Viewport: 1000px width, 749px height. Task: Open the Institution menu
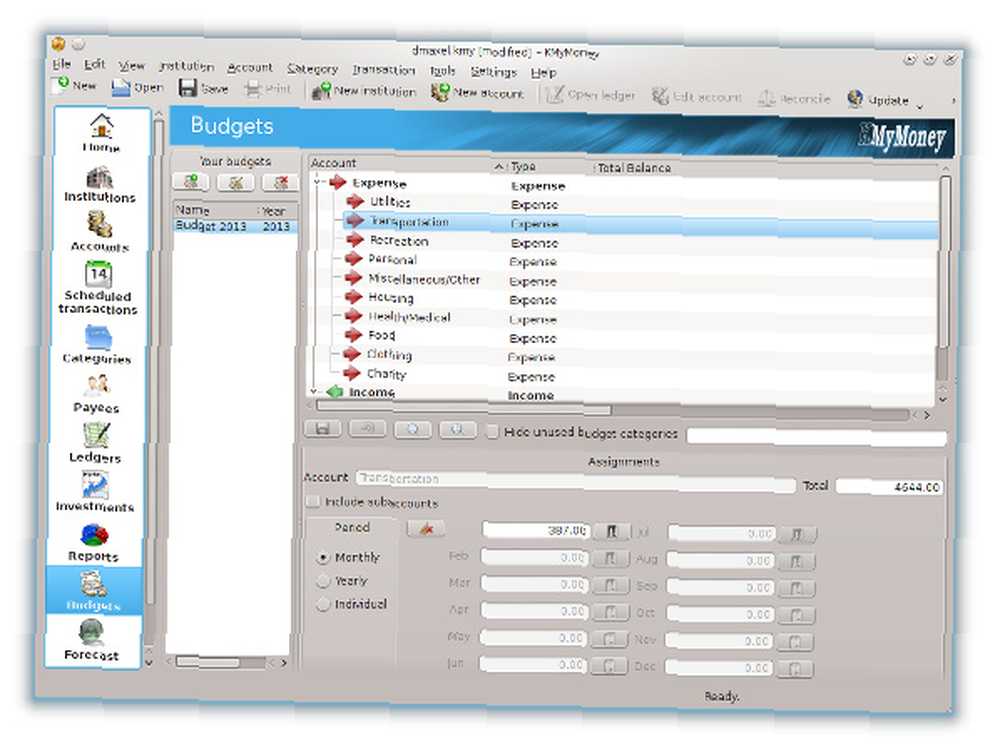[186, 66]
